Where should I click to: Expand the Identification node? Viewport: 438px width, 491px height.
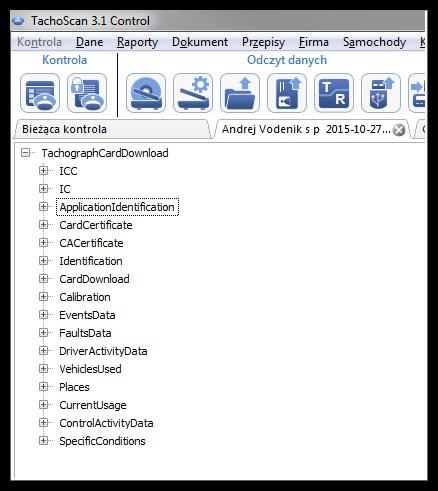click(43, 261)
